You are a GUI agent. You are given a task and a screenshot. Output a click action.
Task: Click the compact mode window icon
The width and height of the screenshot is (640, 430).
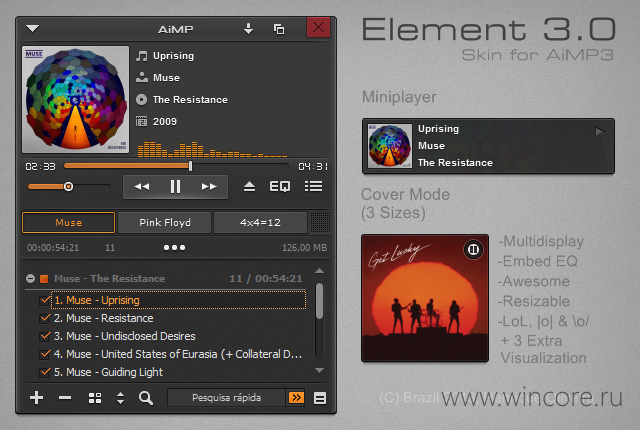(x=279, y=29)
